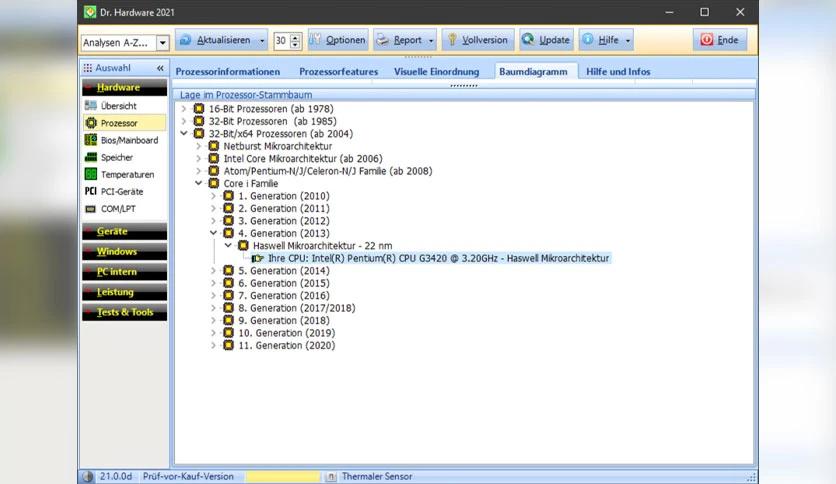Viewport: 836px width, 484px height.
Task: Click the chip icon of Haswell Mikroarchitektur
Action: pyautogui.click(x=243, y=246)
